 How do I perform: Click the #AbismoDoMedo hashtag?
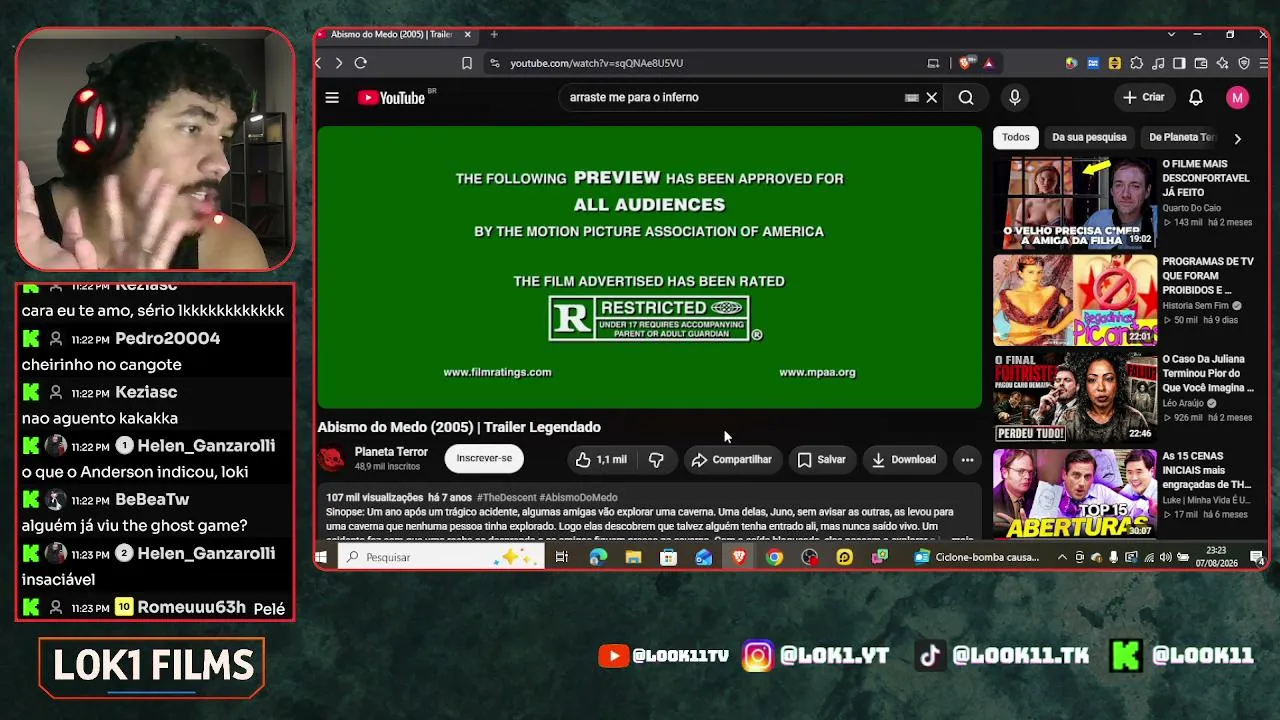578,497
